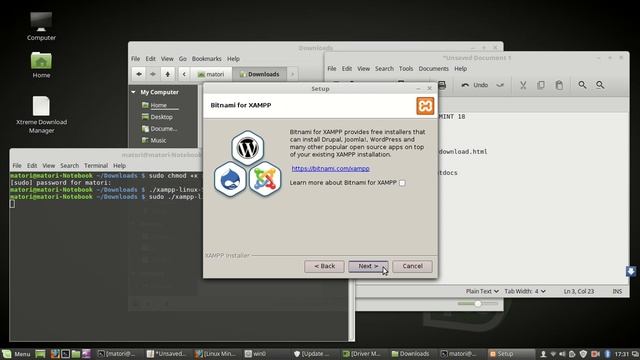Go forward in Downloads file manager
This screenshot has width=640, height=360.
pos(153,74)
